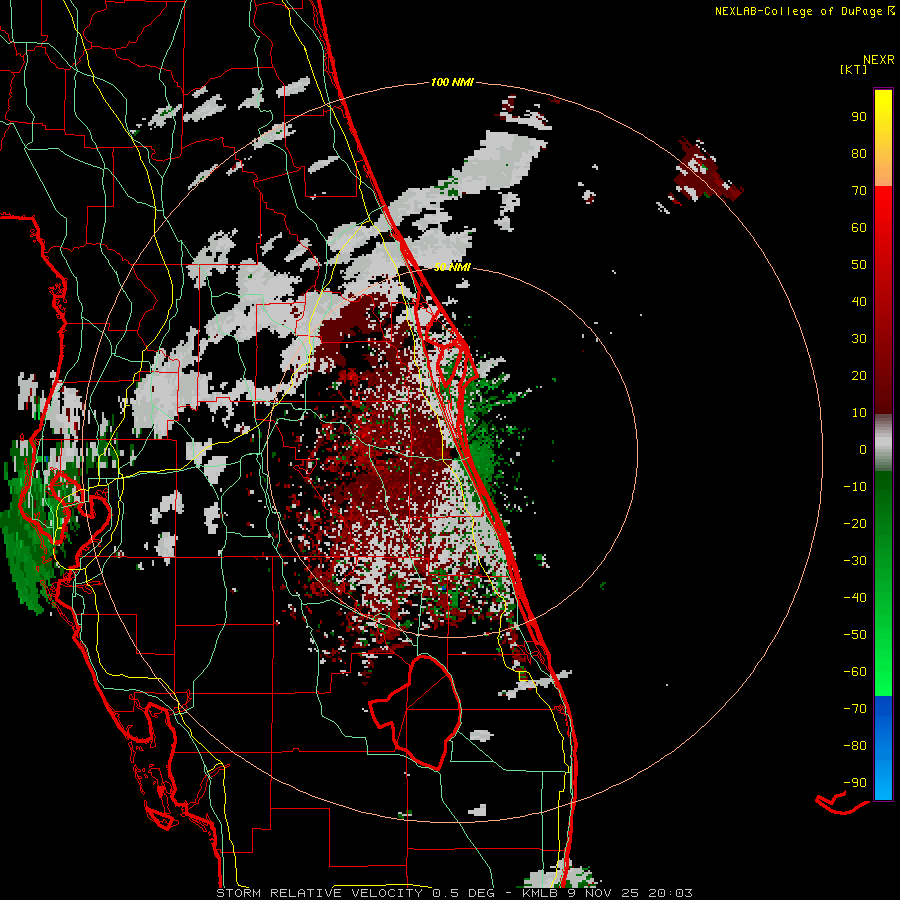Click the -60 scale value
Image resolution: width=900 pixels, height=900 pixels.
855,672
